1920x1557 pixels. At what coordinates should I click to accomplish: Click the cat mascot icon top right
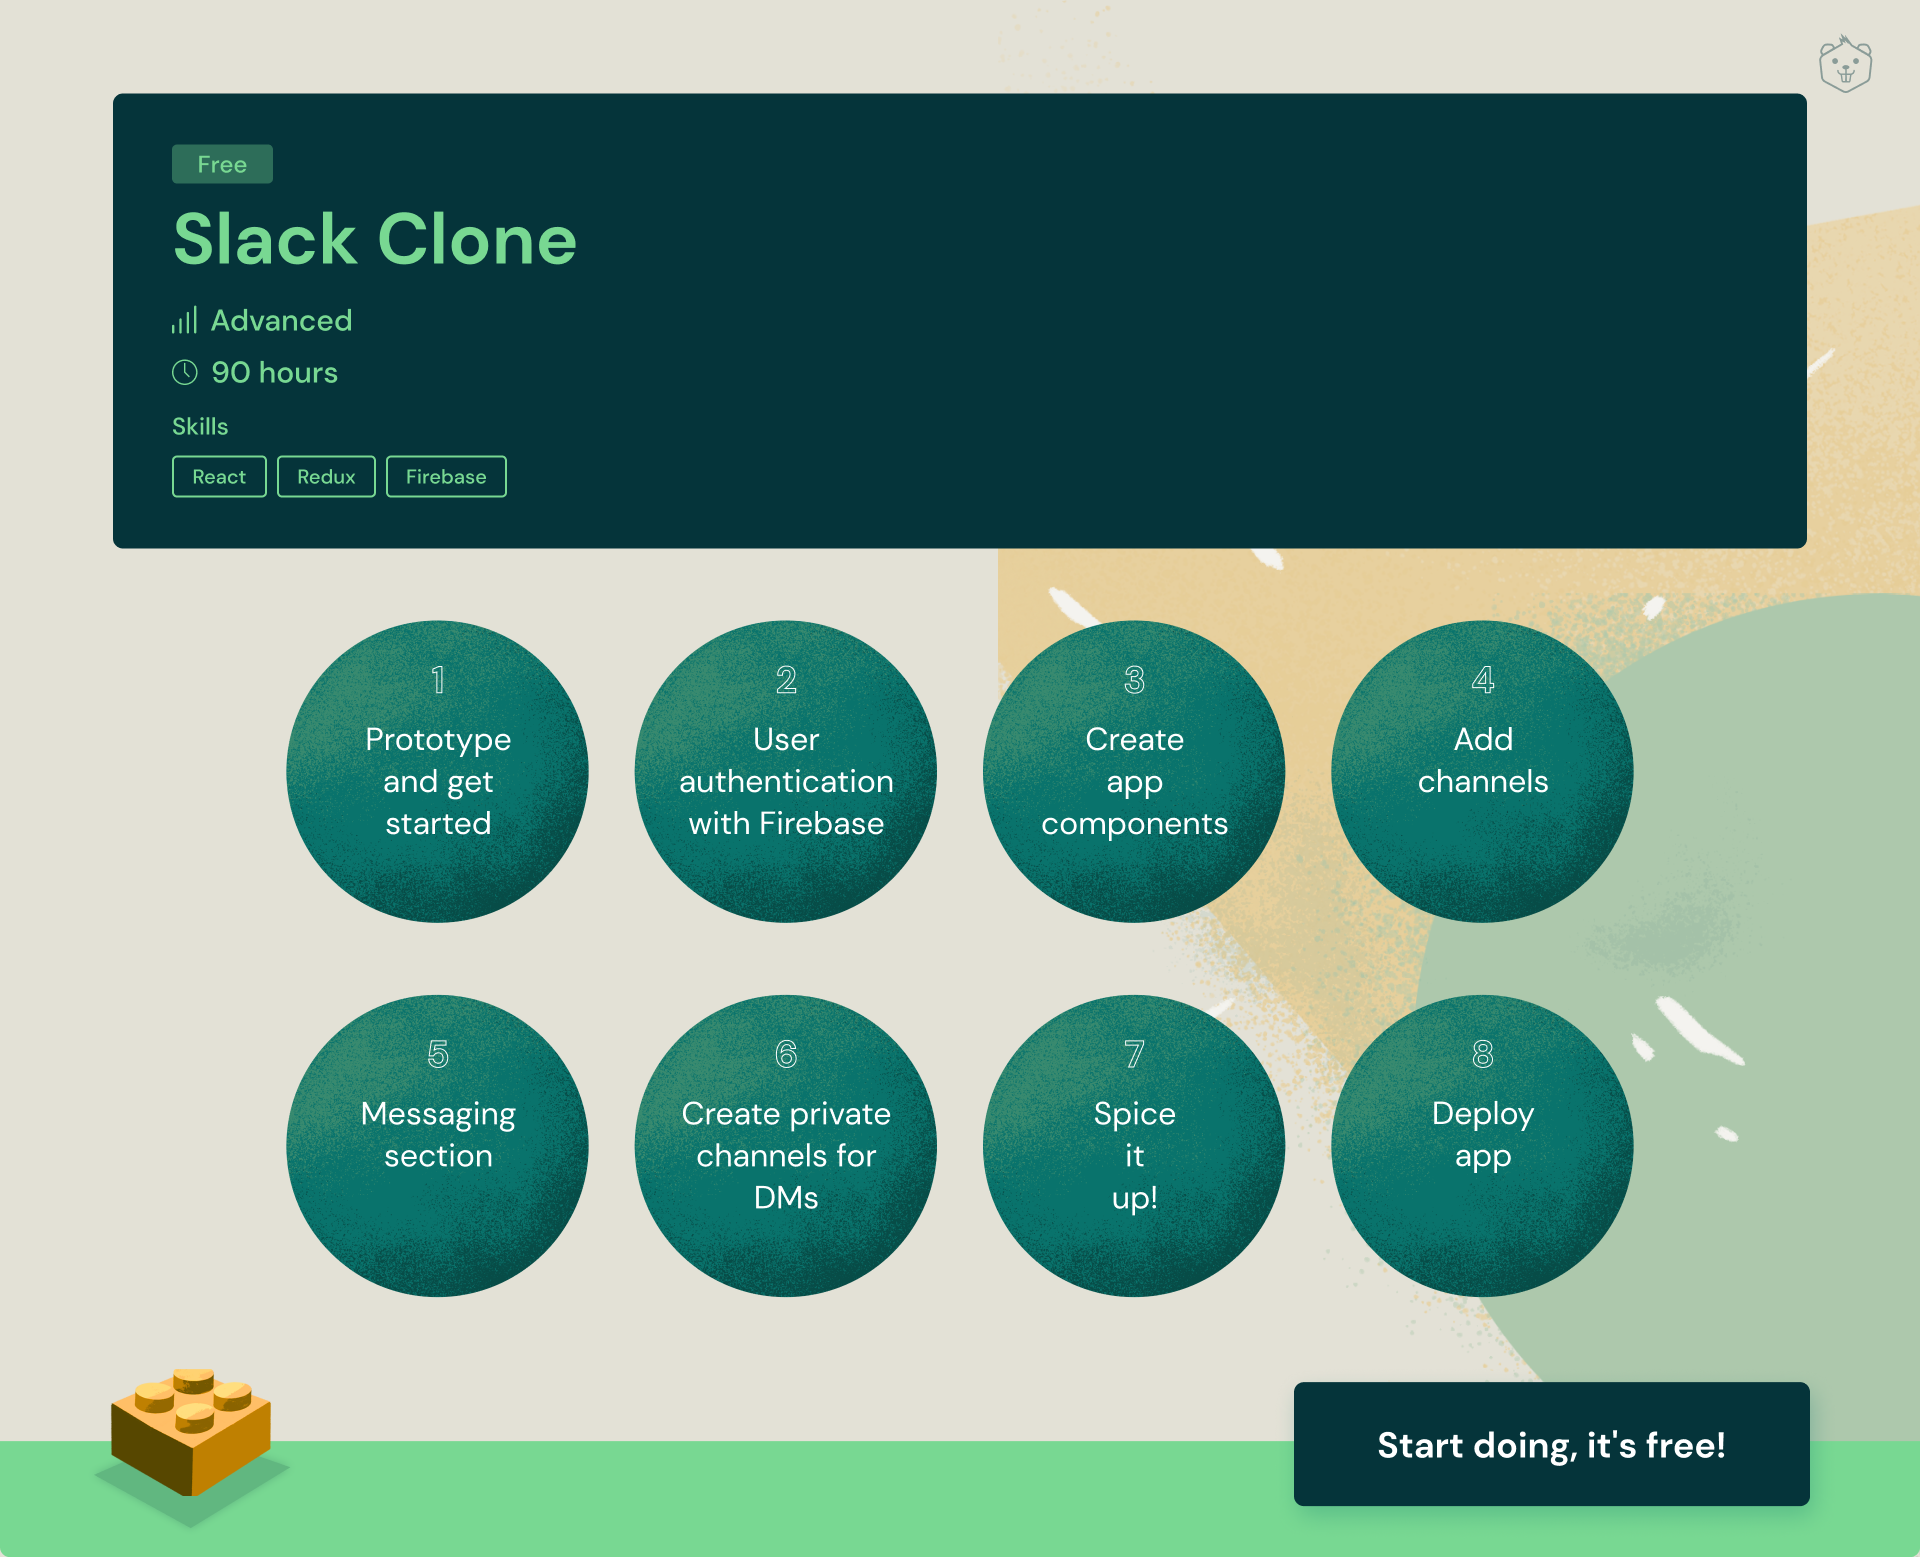[1849, 62]
